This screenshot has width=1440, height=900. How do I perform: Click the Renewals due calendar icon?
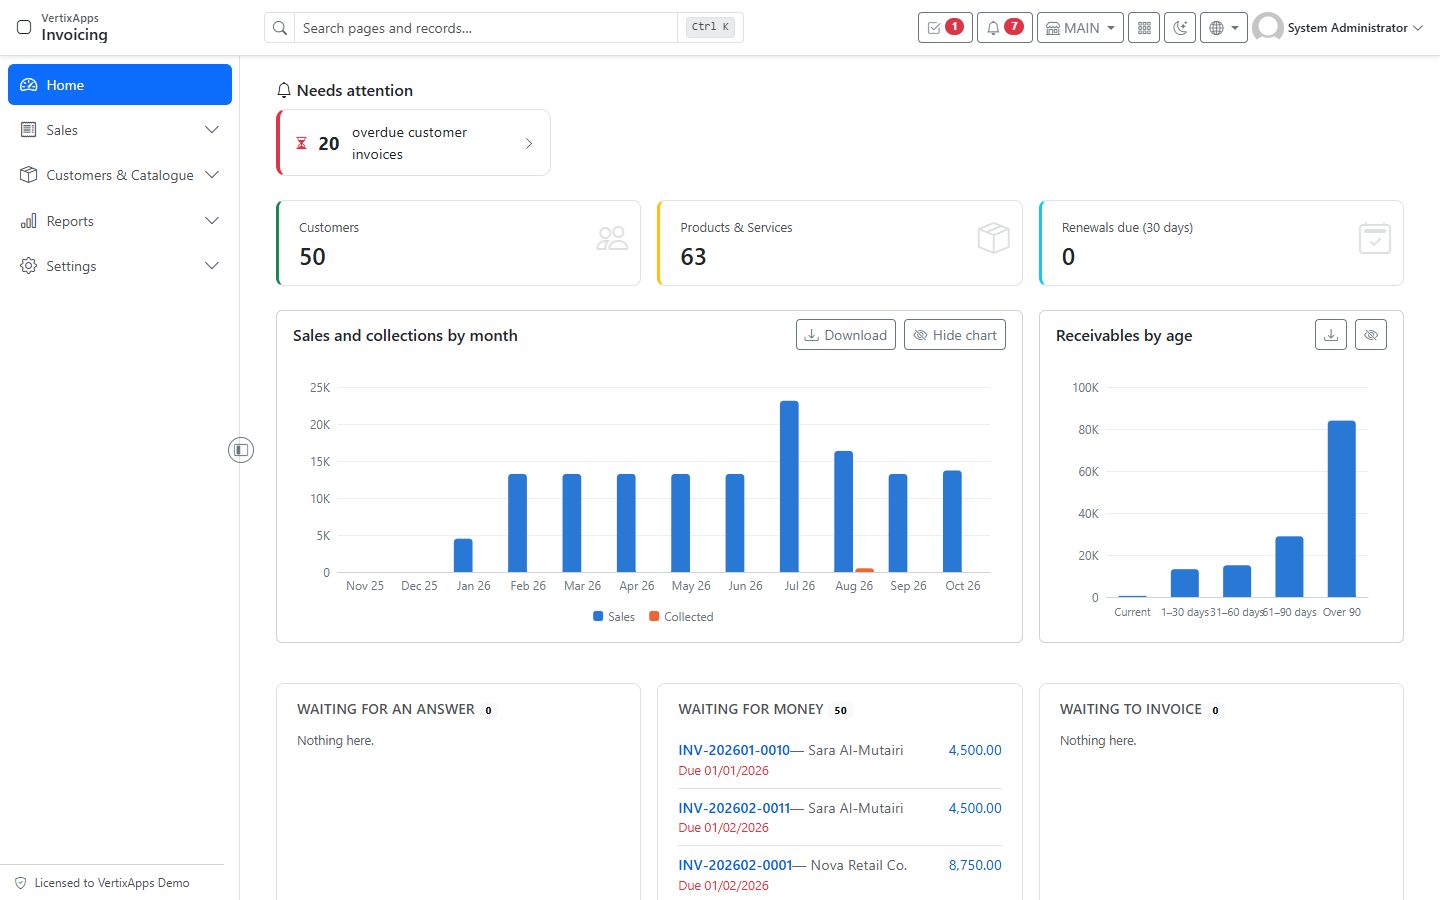[x=1375, y=238]
